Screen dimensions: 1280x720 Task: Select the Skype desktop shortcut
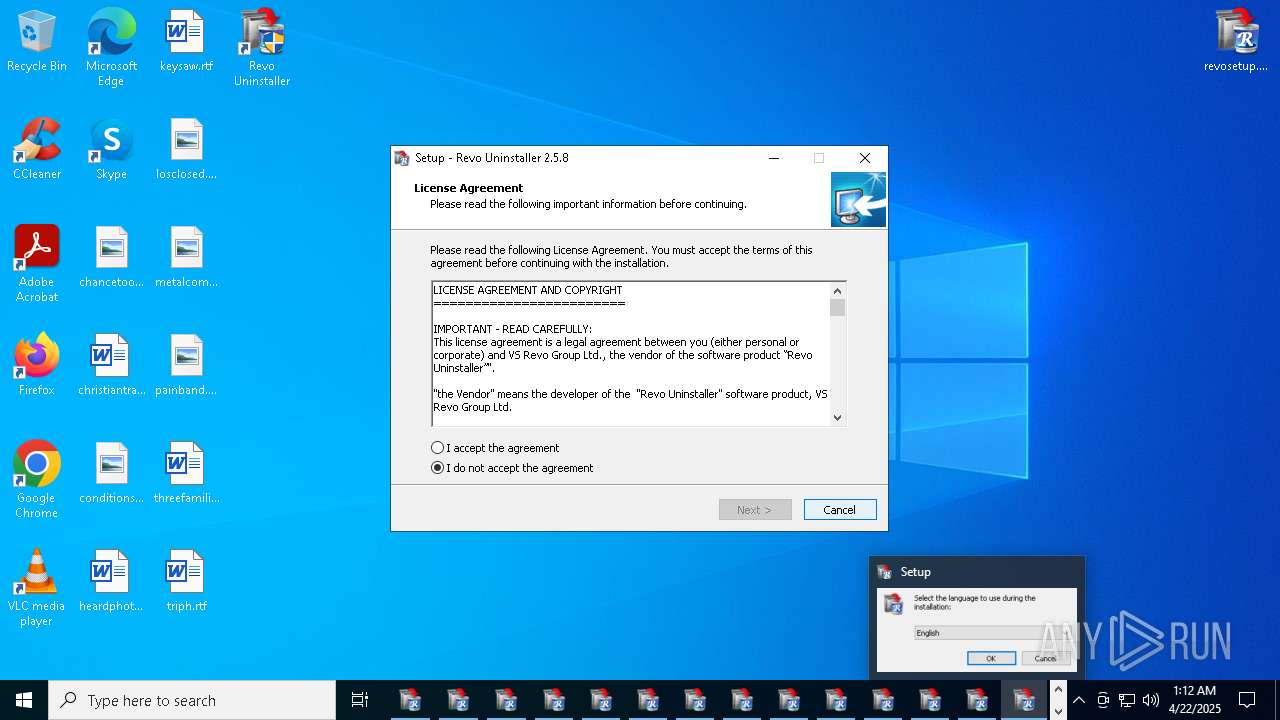(111, 150)
